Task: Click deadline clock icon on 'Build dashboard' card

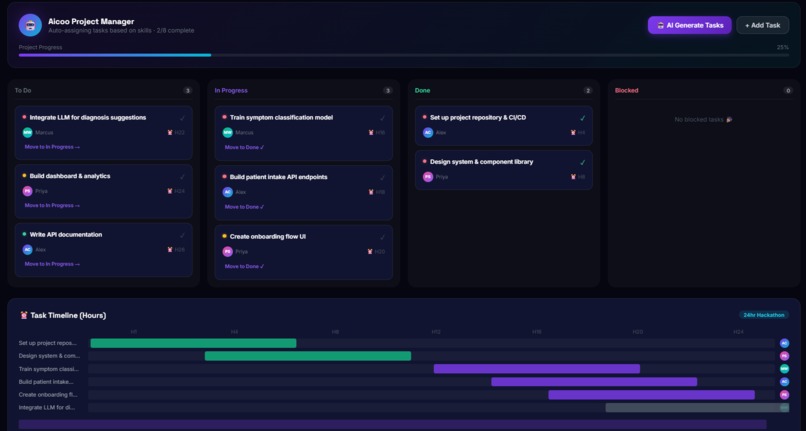Action: [x=170, y=191]
